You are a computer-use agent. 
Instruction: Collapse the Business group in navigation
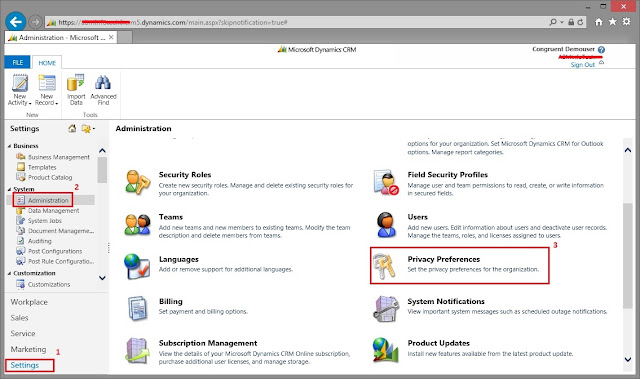pyautogui.click(x=9, y=146)
